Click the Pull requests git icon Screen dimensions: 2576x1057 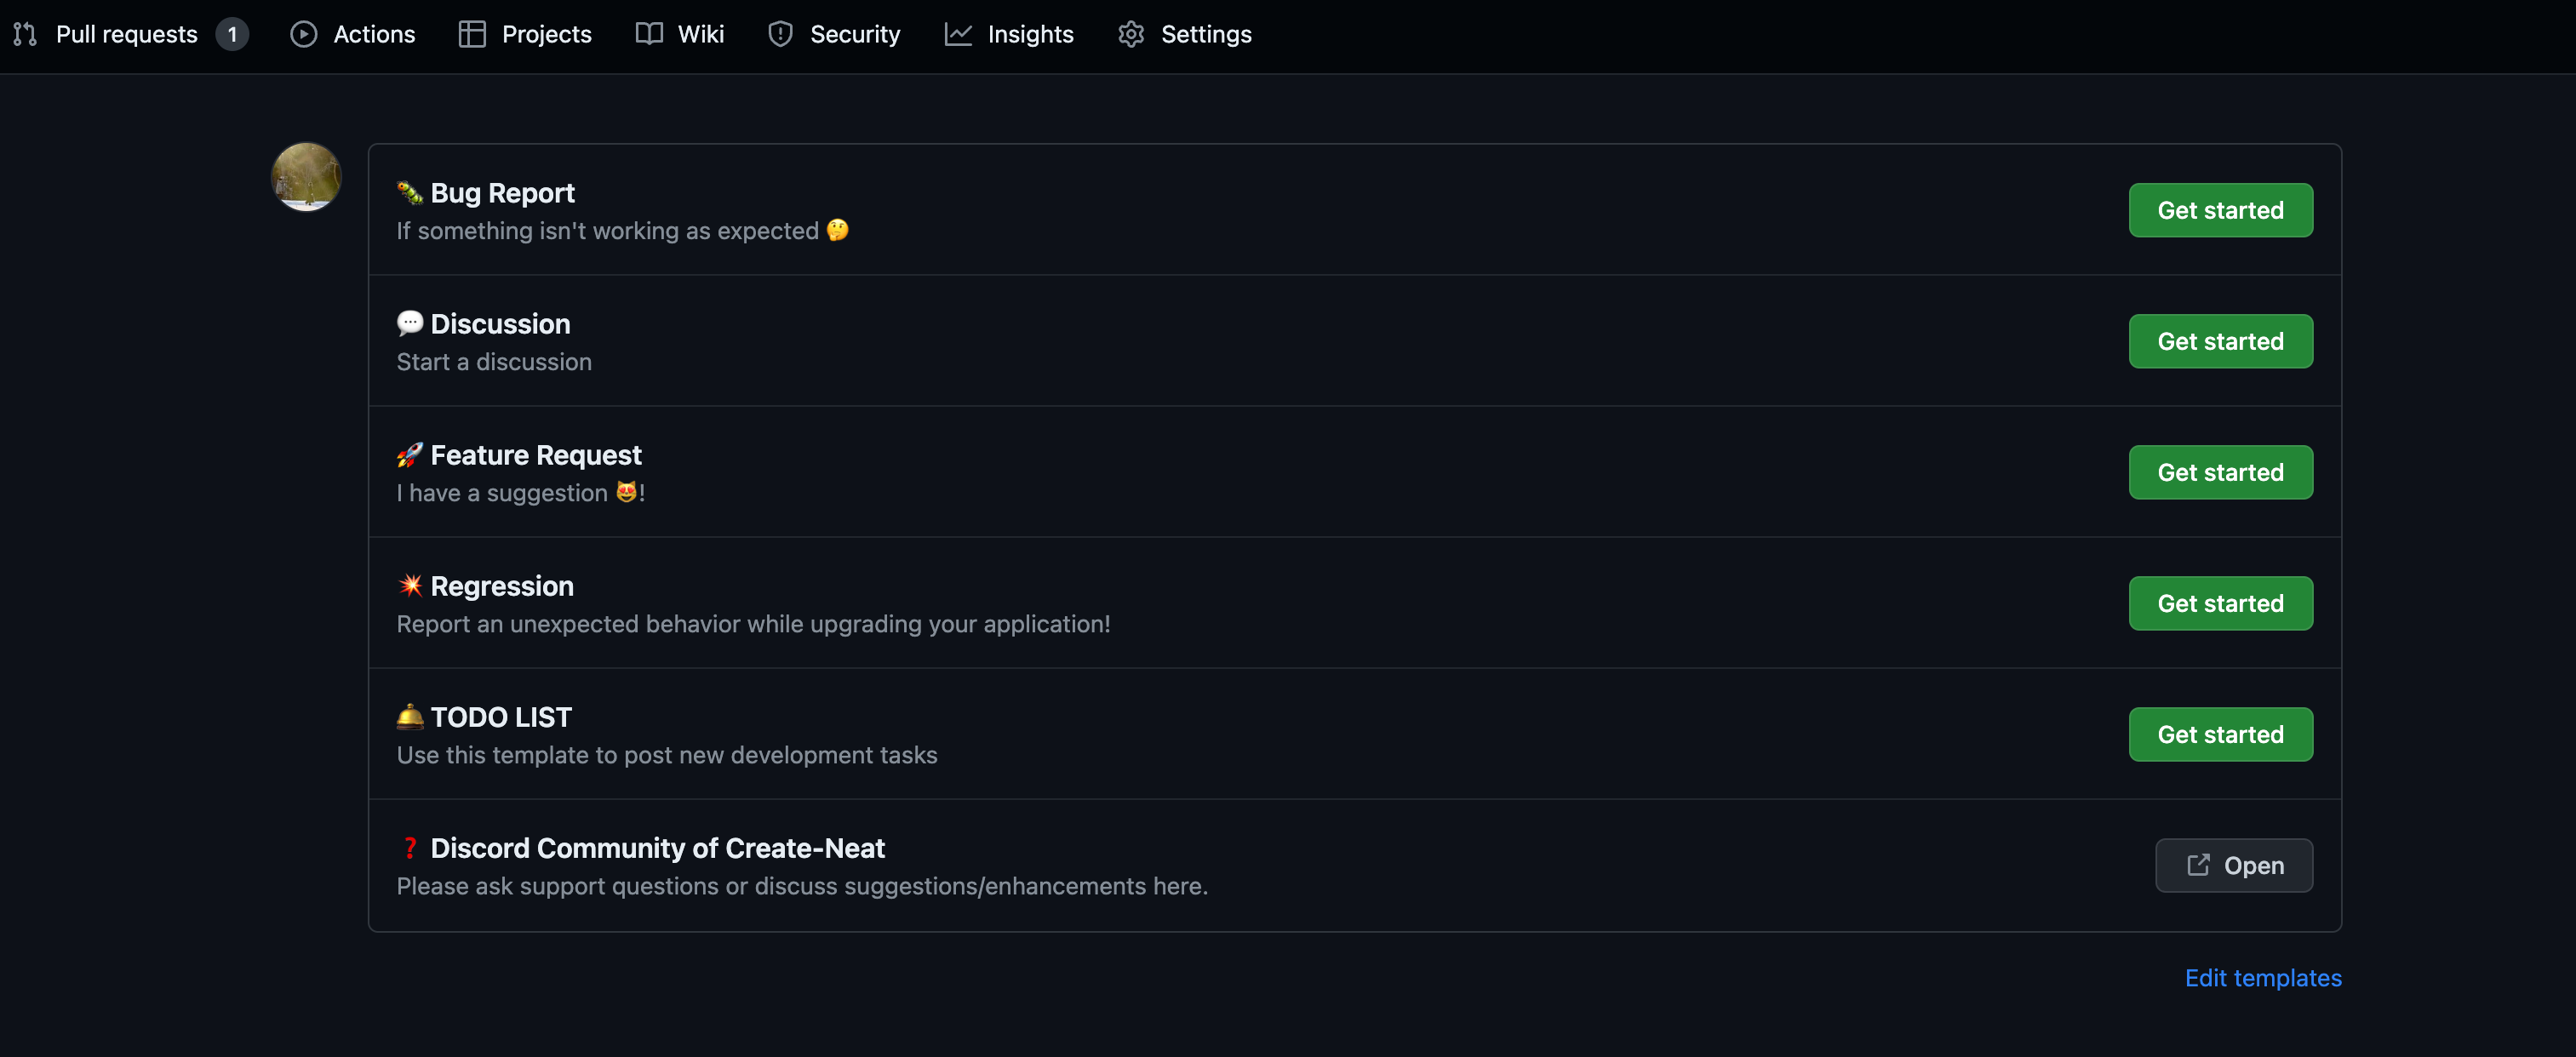(x=25, y=34)
